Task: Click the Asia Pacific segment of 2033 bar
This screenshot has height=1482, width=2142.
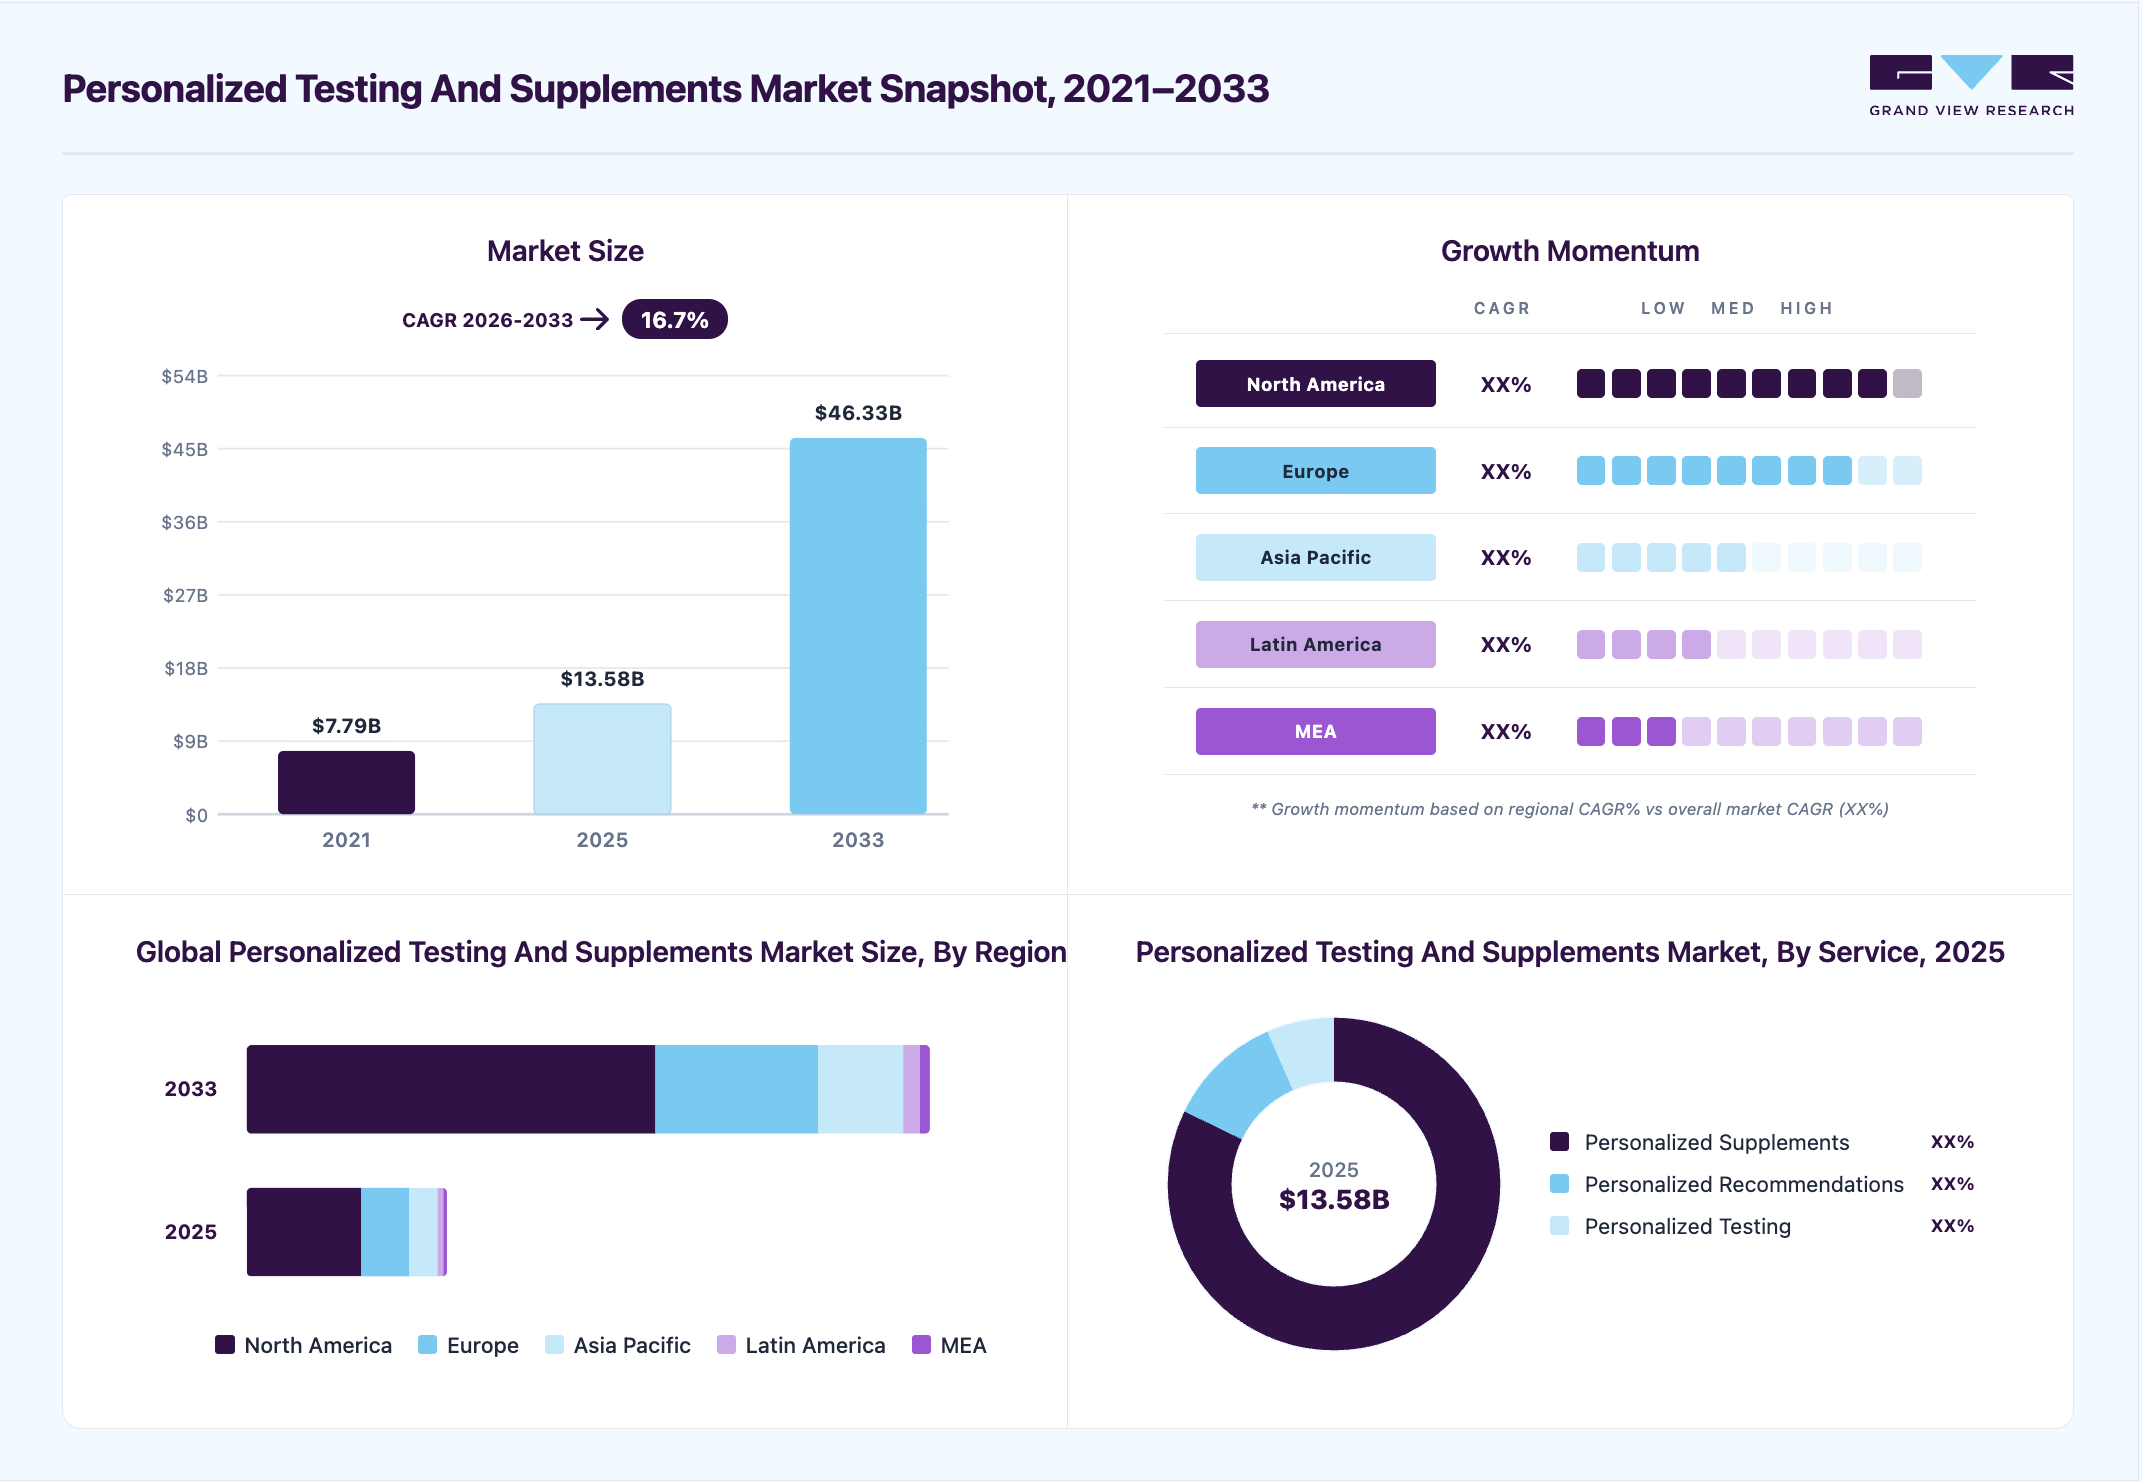Action: 860,1089
